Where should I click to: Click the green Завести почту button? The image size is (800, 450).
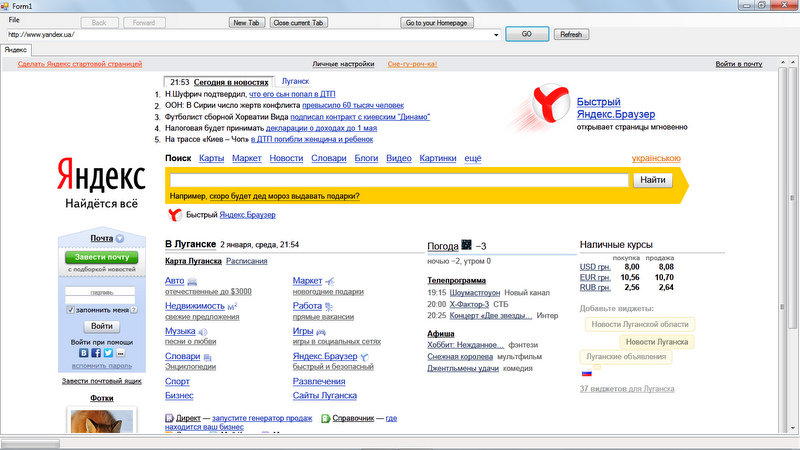point(102,257)
